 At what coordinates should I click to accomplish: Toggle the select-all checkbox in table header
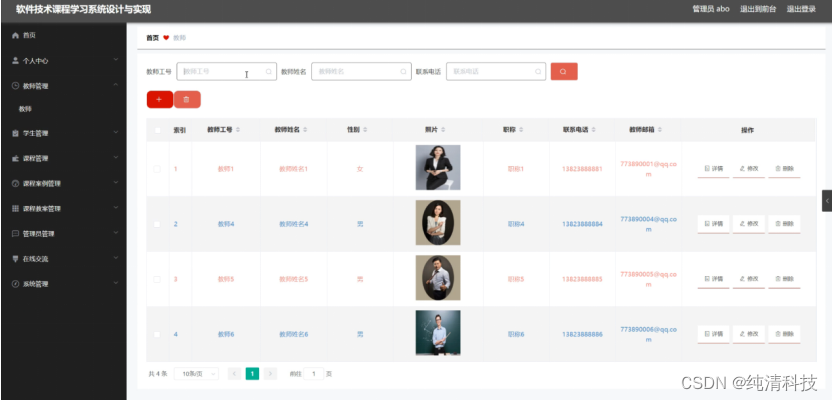coord(157,130)
